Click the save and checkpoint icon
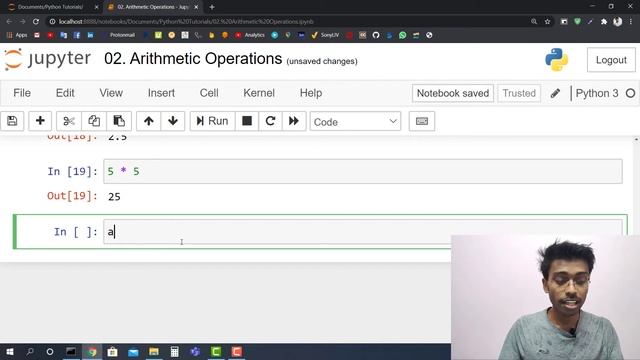 12,121
